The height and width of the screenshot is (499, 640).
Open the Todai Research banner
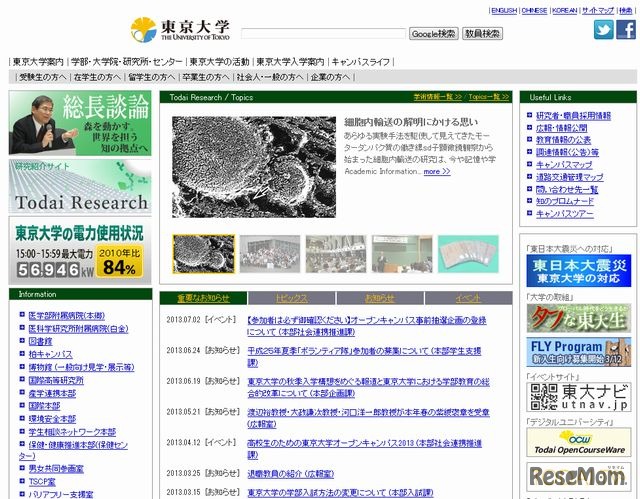(x=80, y=186)
